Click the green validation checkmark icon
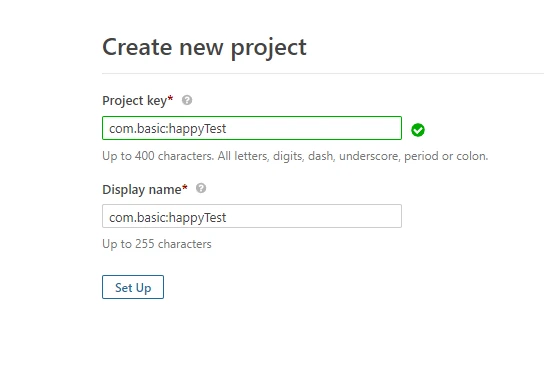 pos(418,130)
